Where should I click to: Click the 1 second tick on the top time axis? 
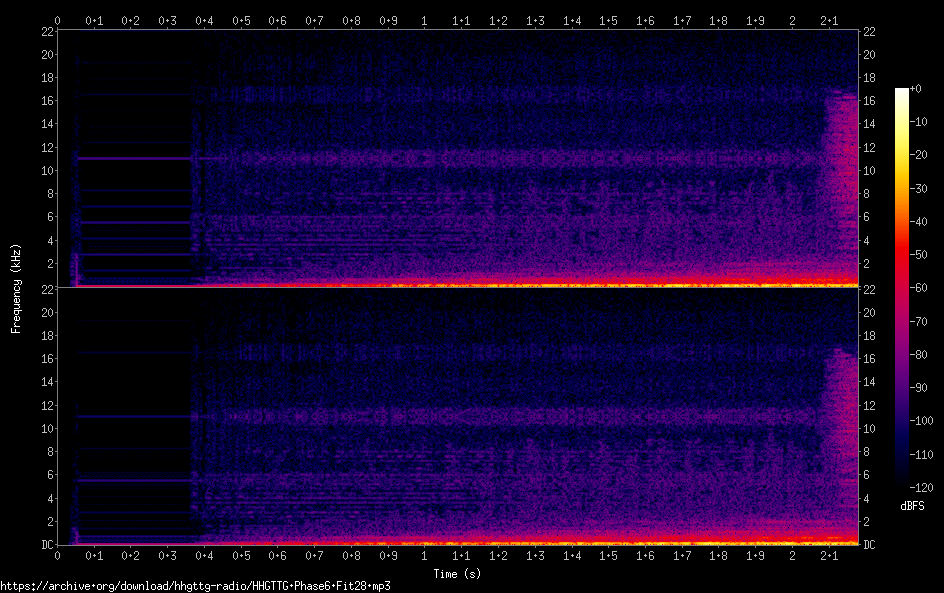[425, 19]
